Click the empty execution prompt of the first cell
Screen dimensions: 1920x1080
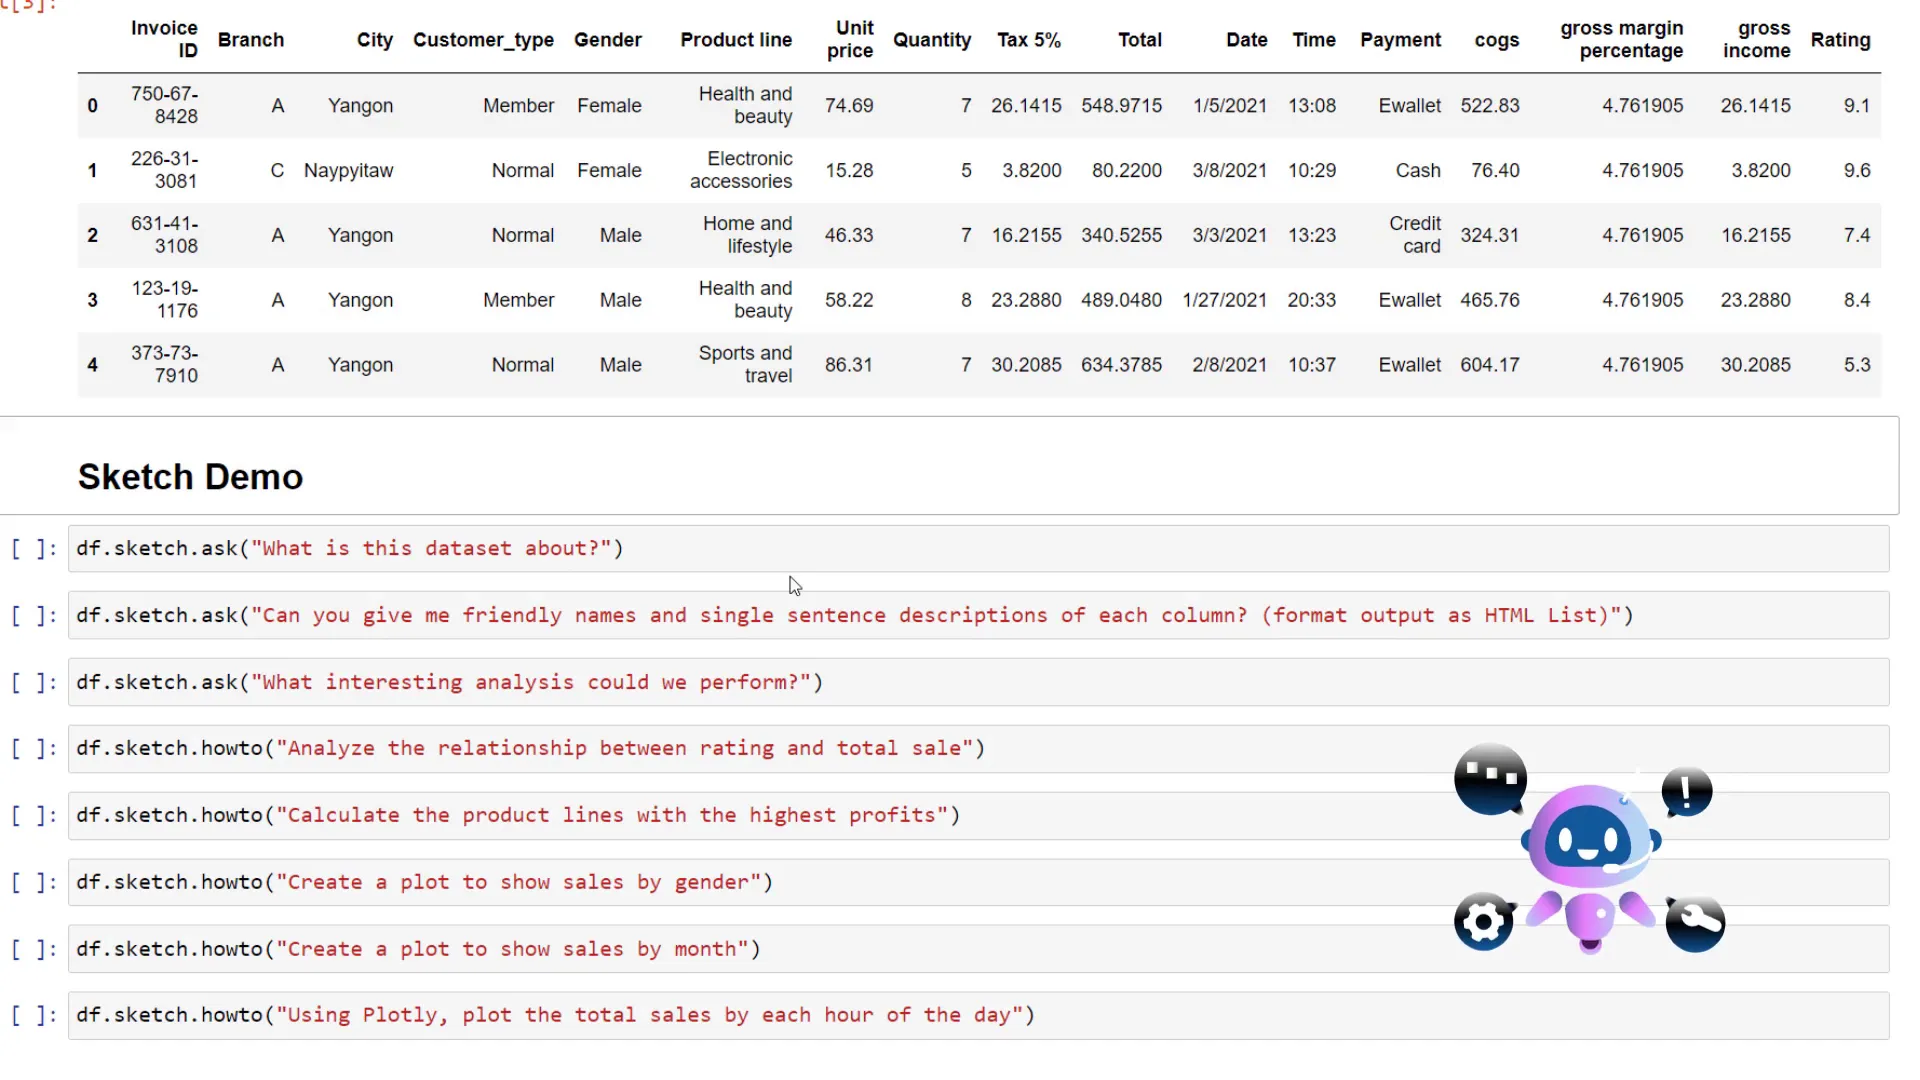pos(32,548)
